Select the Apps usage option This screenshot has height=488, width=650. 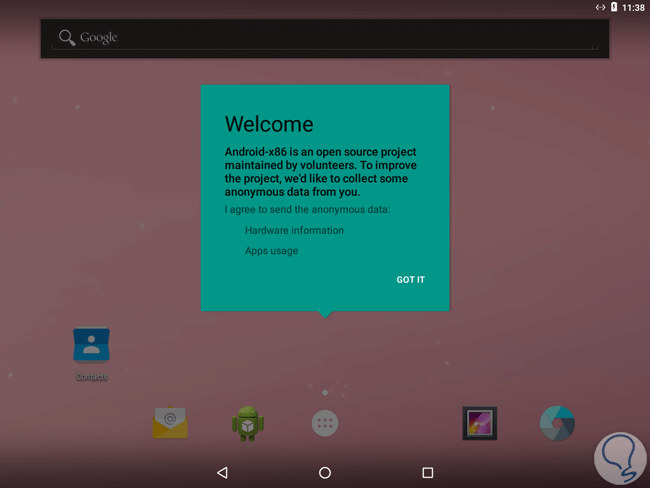tap(271, 251)
